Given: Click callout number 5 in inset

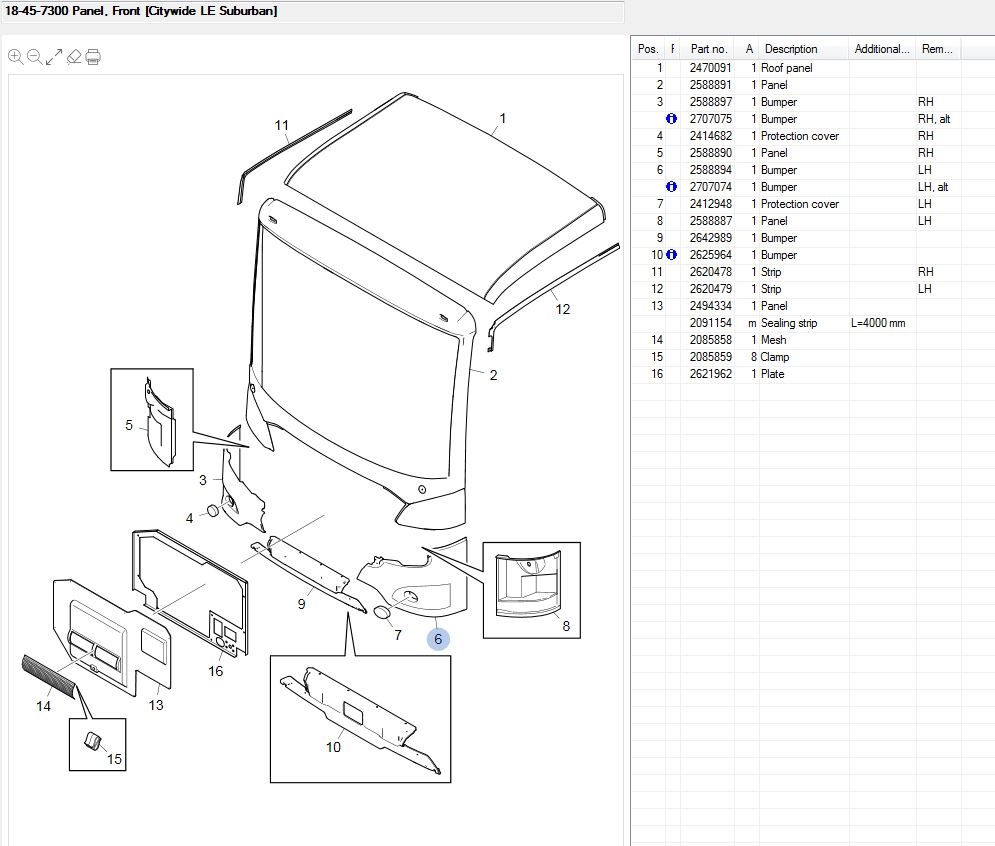Looking at the screenshot, I should tap(129, 425).
